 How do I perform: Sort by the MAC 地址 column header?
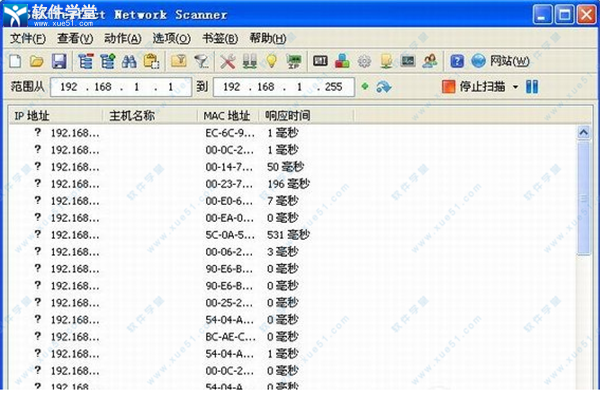pyautogui.click(x=227, y=115)
